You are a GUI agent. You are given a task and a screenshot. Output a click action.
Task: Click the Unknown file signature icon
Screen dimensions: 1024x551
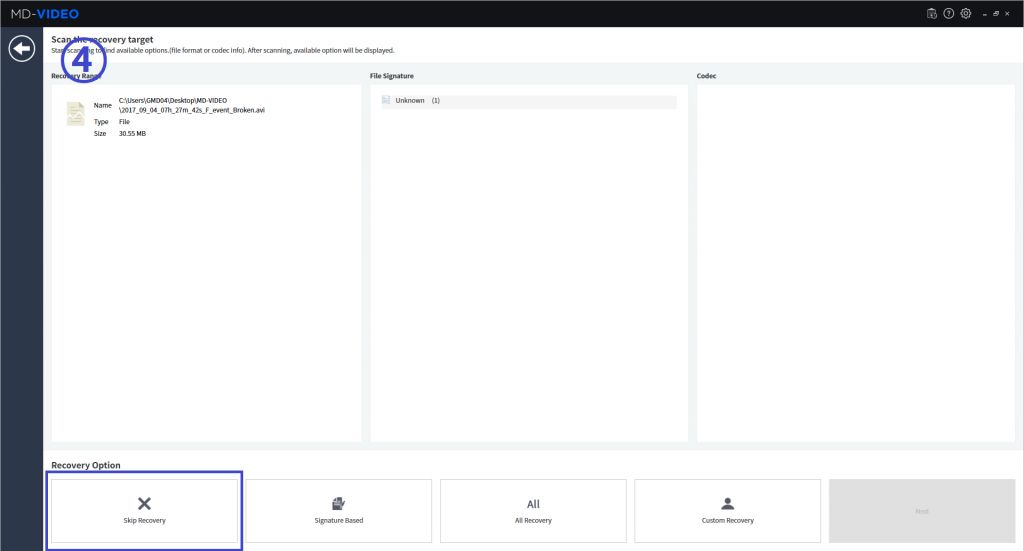386,100
